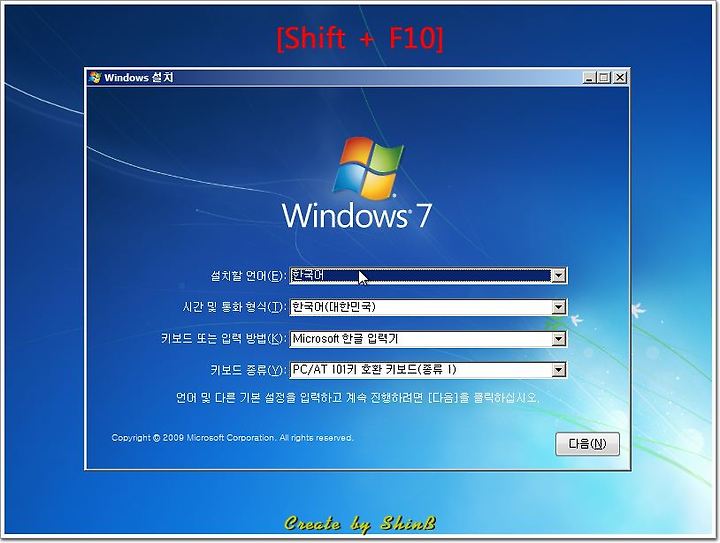Click the 키보드 종류(Y) label
Screen dimensions: 720x543
coord(248,370)
